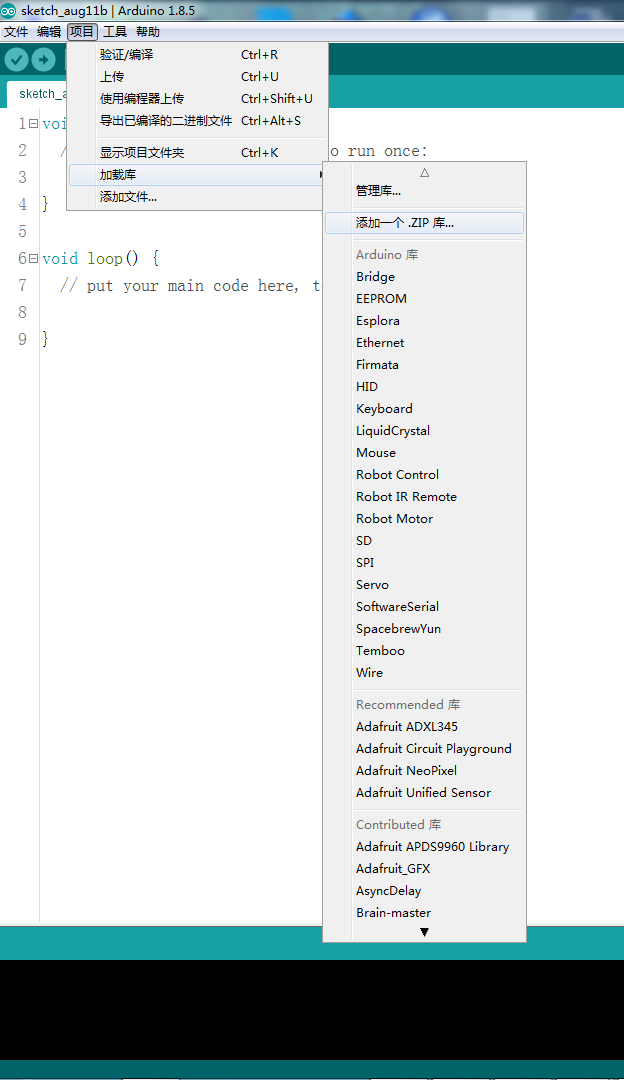The image size is (624, 1080).
Task: Include the Mouse library
Action: pyautogui.click(x=424, y=453)
